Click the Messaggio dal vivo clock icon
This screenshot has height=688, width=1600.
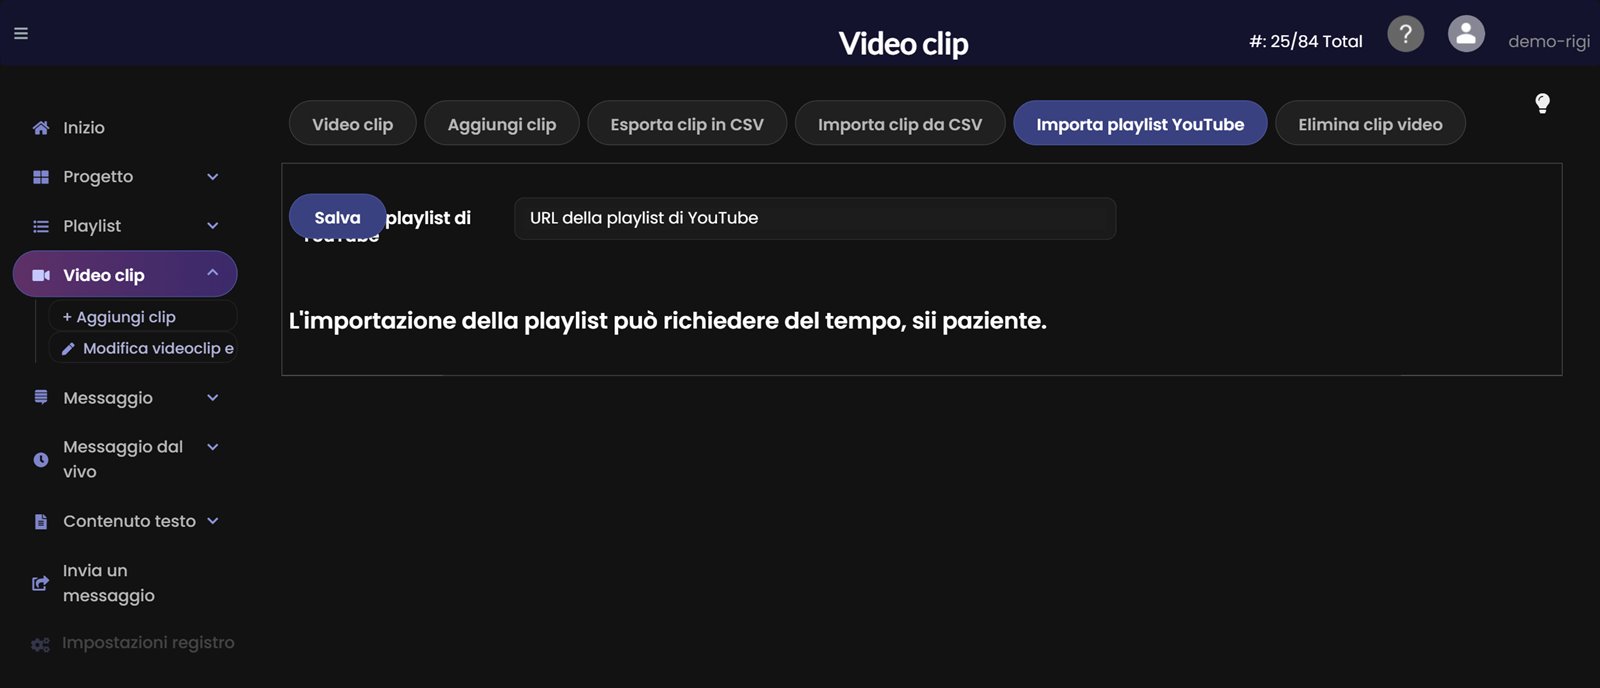[41, 460]
